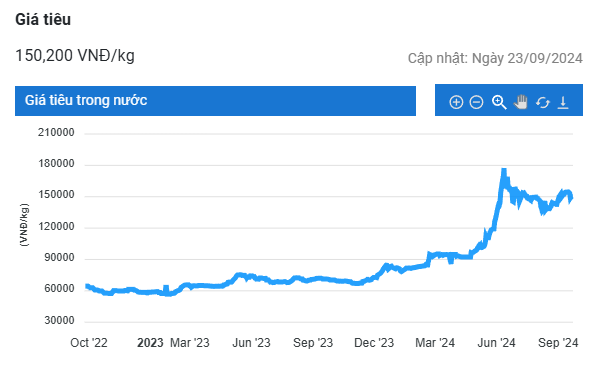The width and height of the screenshot is (596, 367).
Task: Click the zoom out minus icon
Action: point(476,102)
